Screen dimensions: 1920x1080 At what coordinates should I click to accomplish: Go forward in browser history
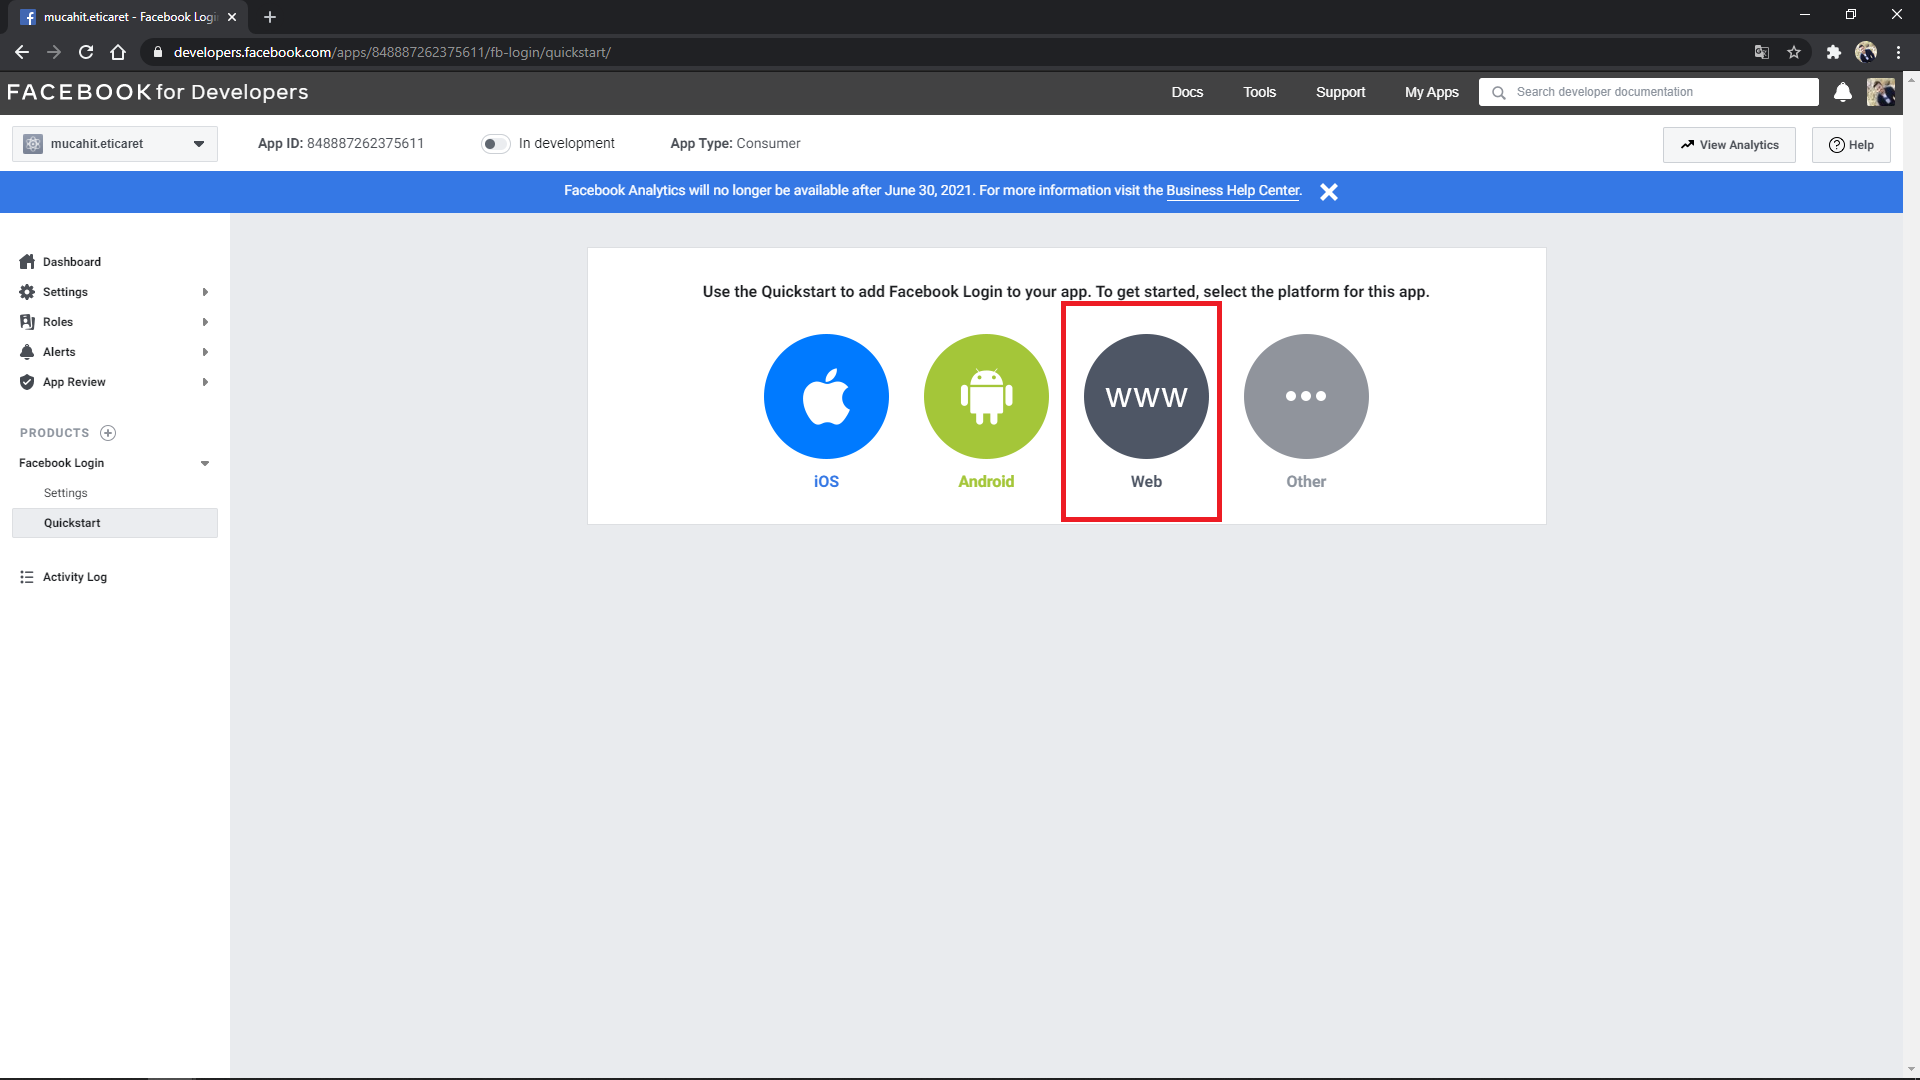point(54,52)
